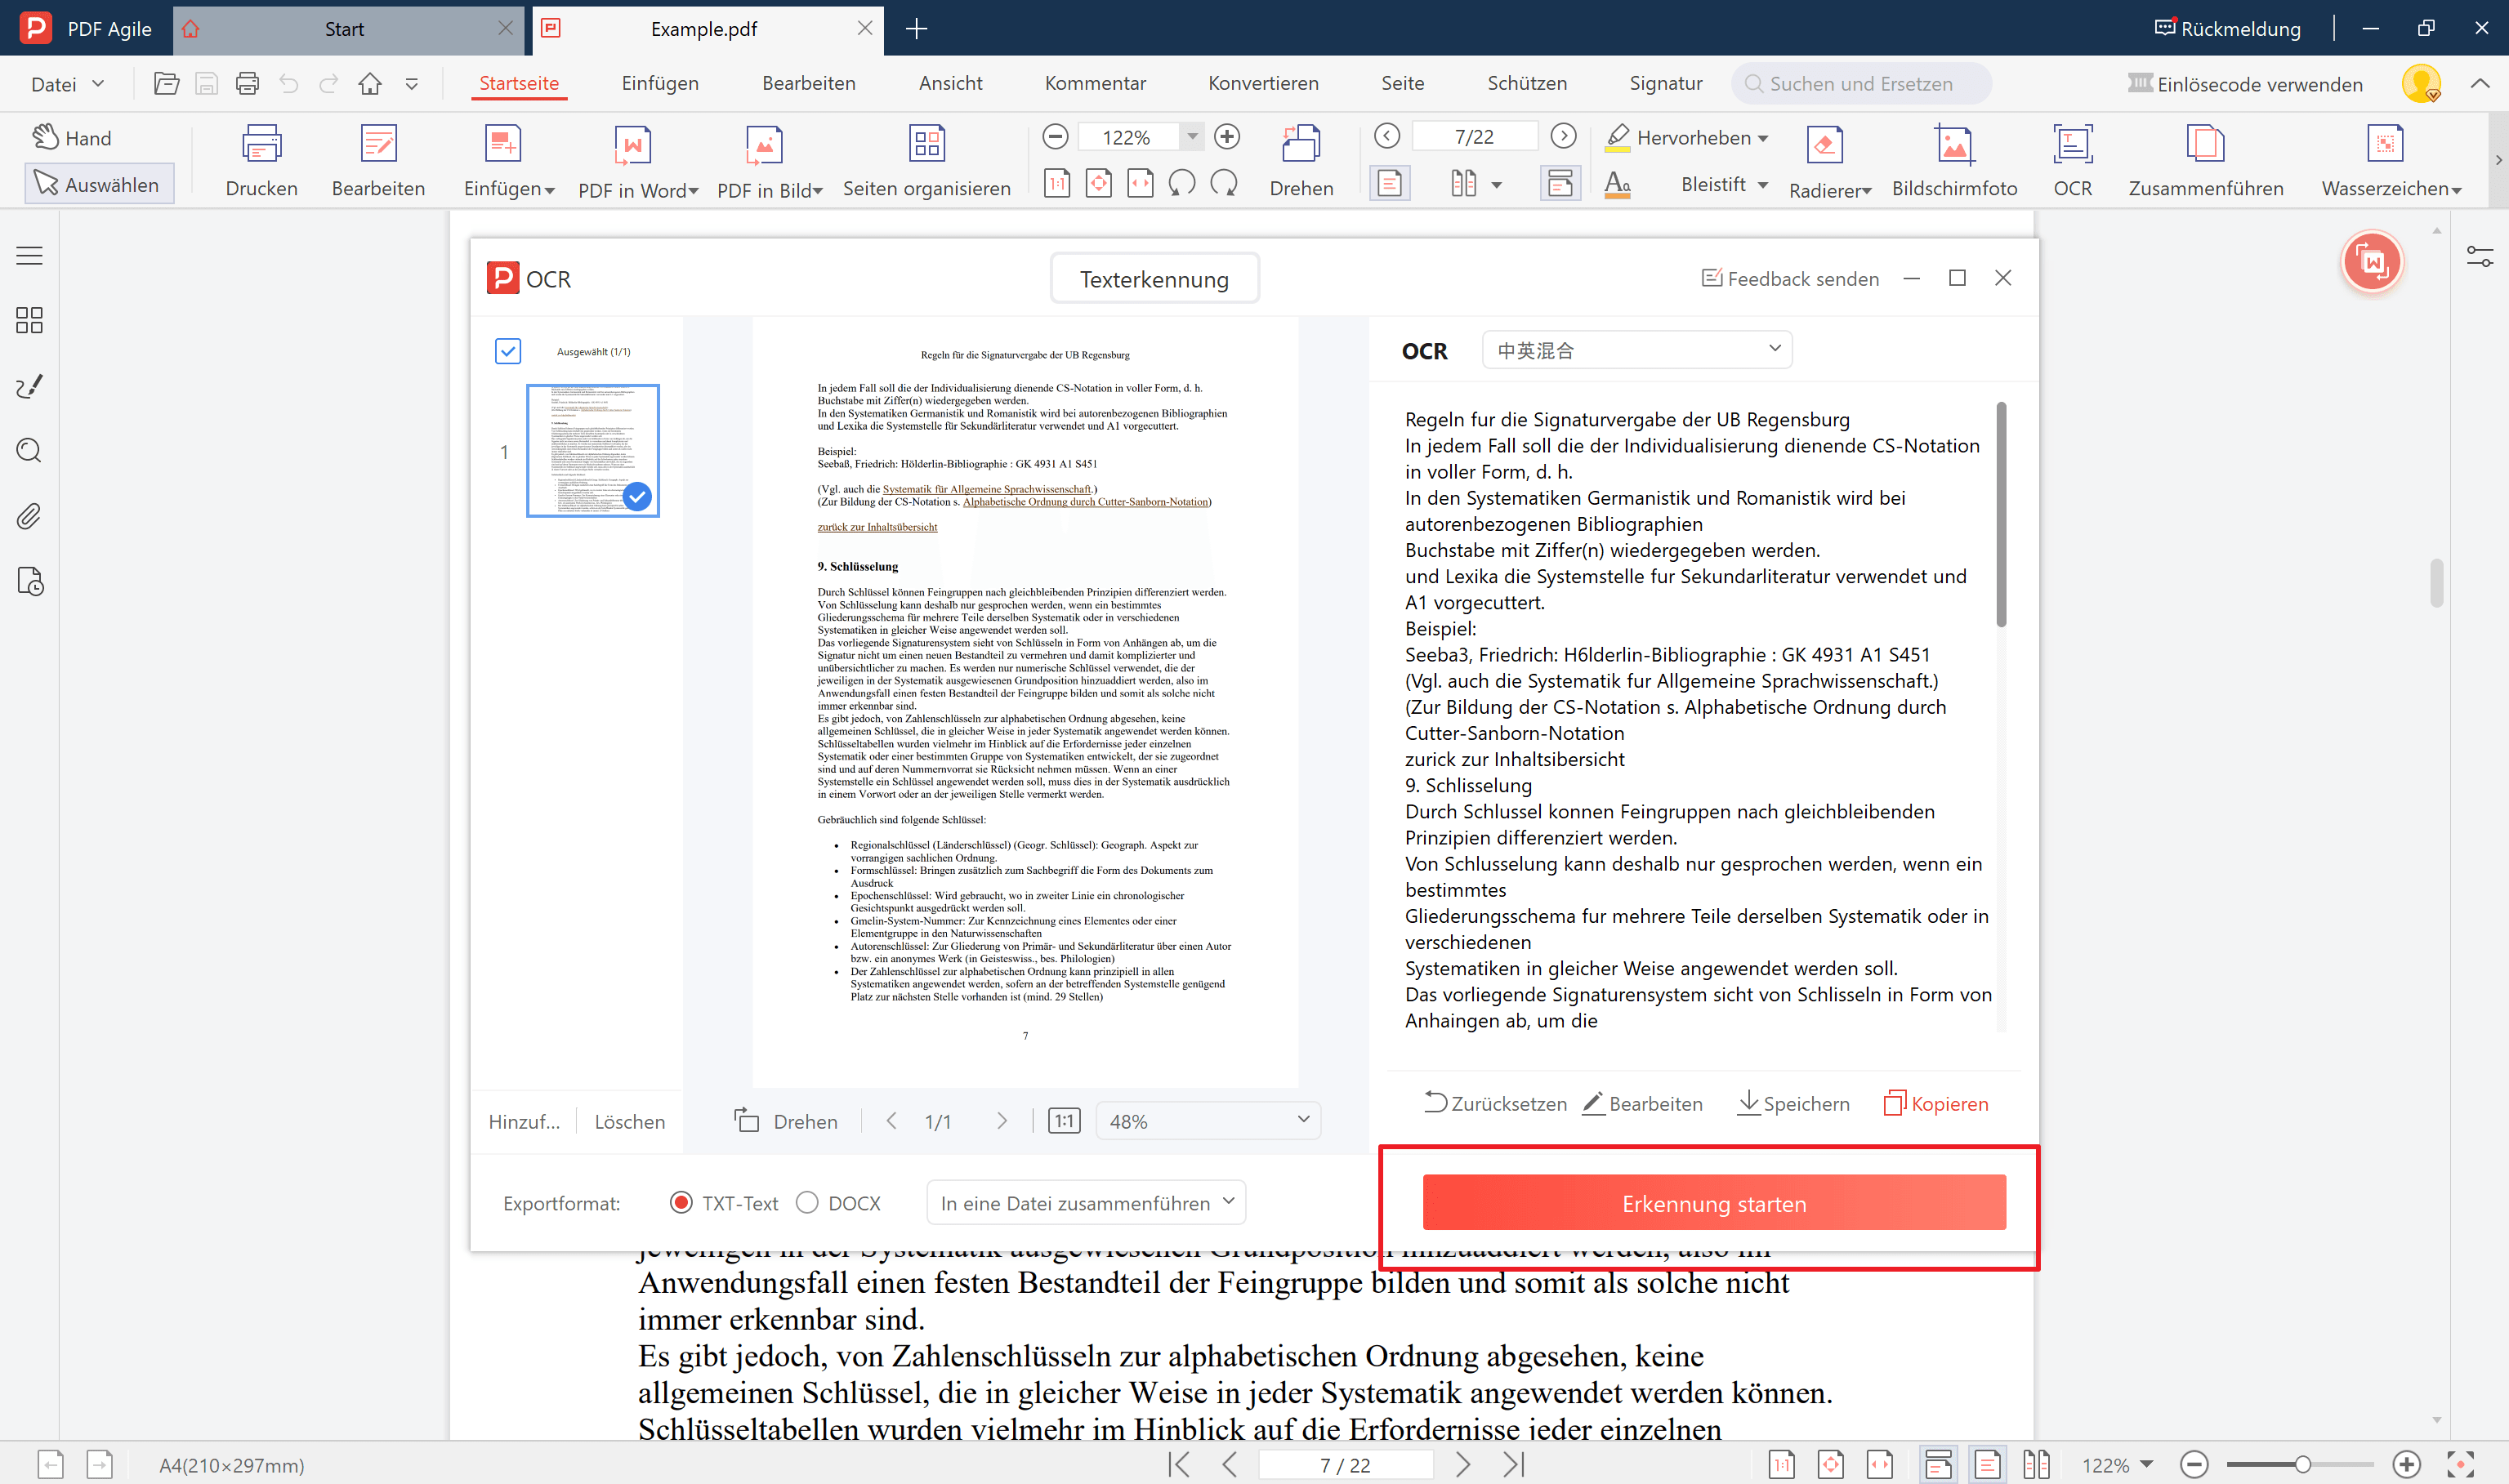Click Zurücksetzen in OCR dialog
The width and height of the screenshot is (2509, 1484).
coord(1496,1104)
